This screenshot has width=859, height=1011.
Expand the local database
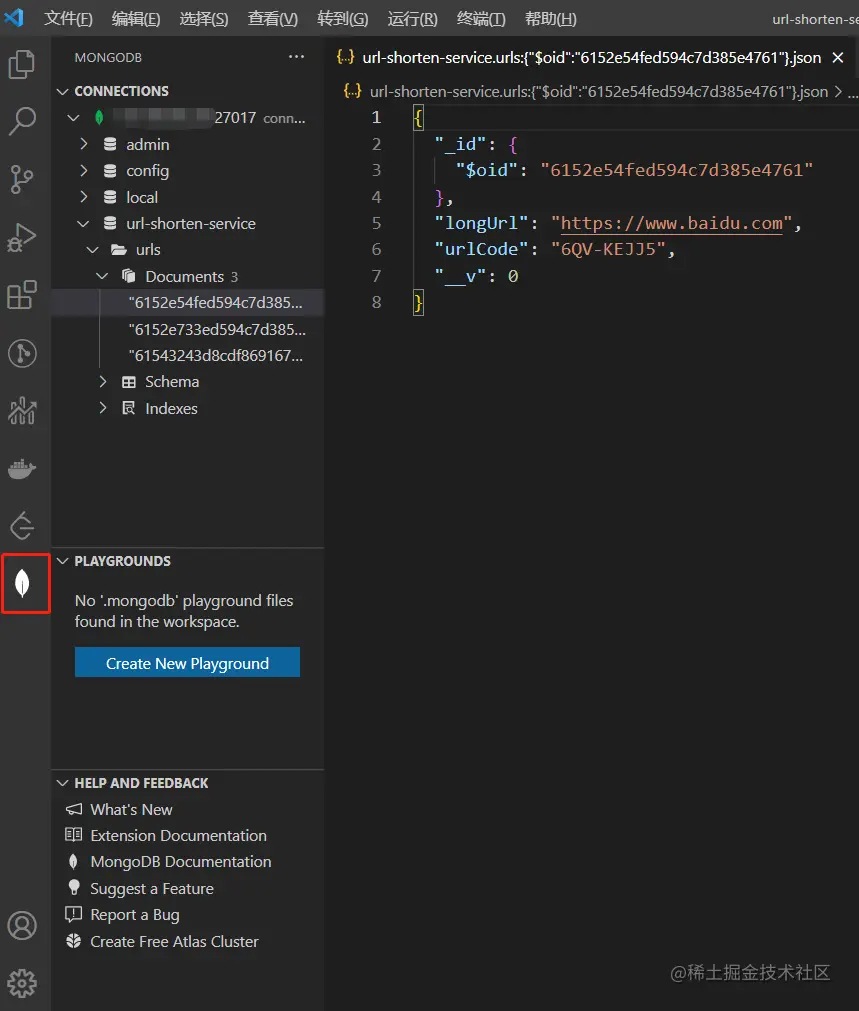click(83, 197)
